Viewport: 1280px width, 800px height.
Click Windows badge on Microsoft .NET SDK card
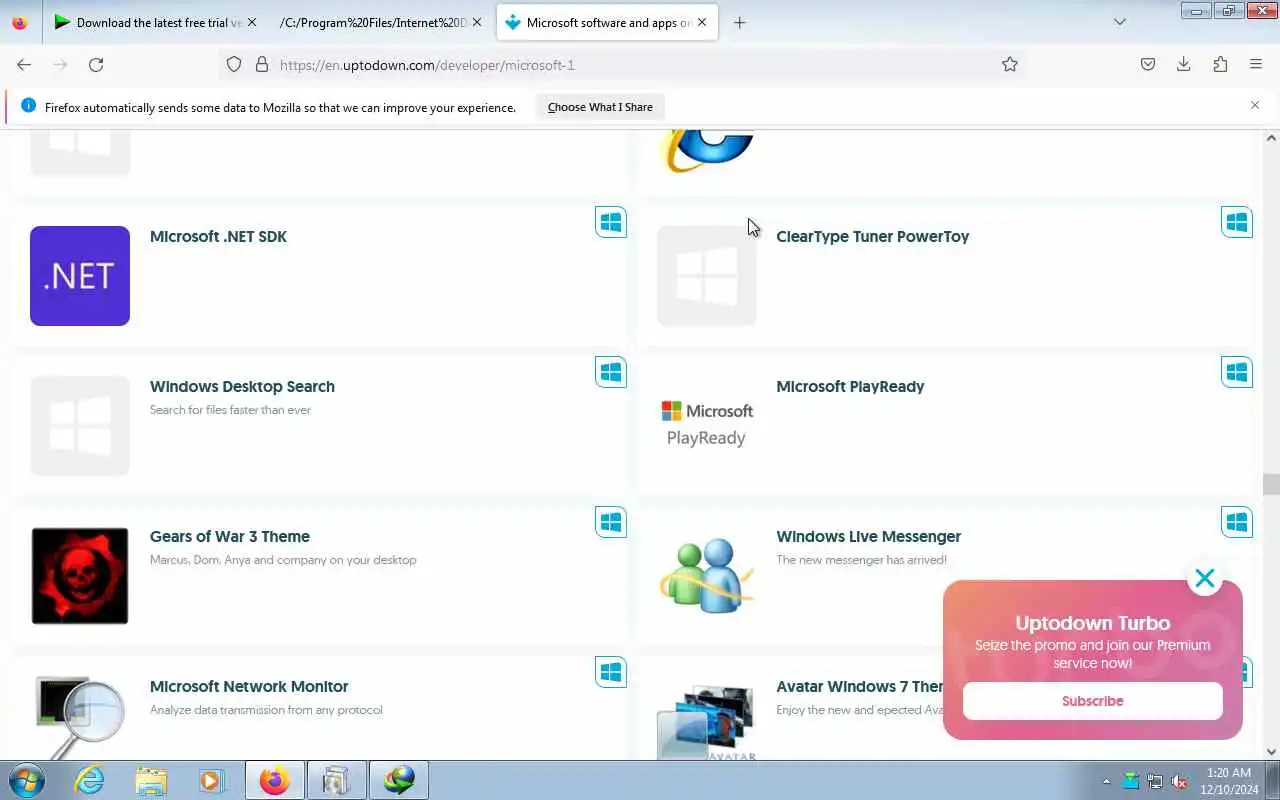click(611, 222)
